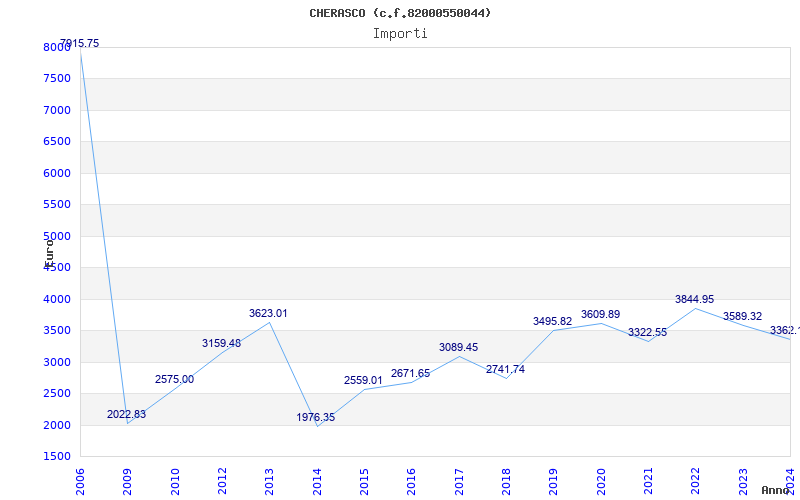Select data label 2741.74

tap(506, 369)
